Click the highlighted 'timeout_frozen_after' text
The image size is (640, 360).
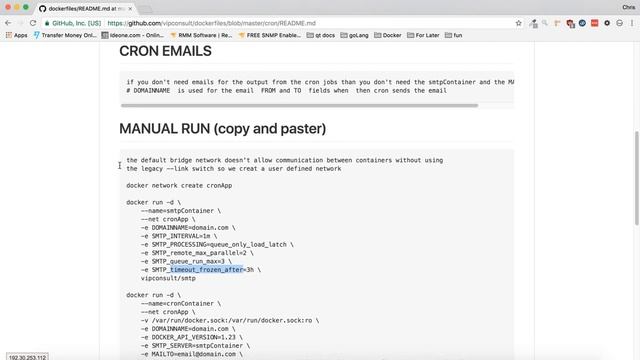click(x=207, y=270)
